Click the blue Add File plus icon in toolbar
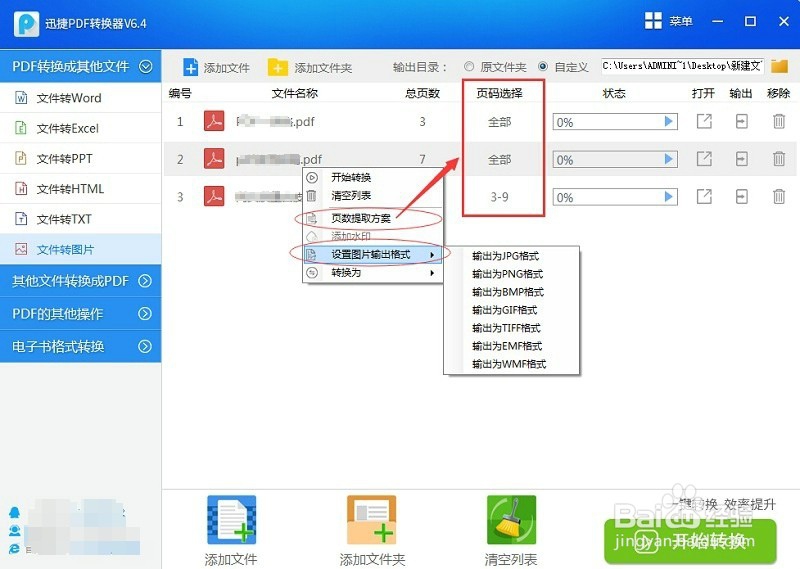 pyautogui.click(x=190, y=67)
